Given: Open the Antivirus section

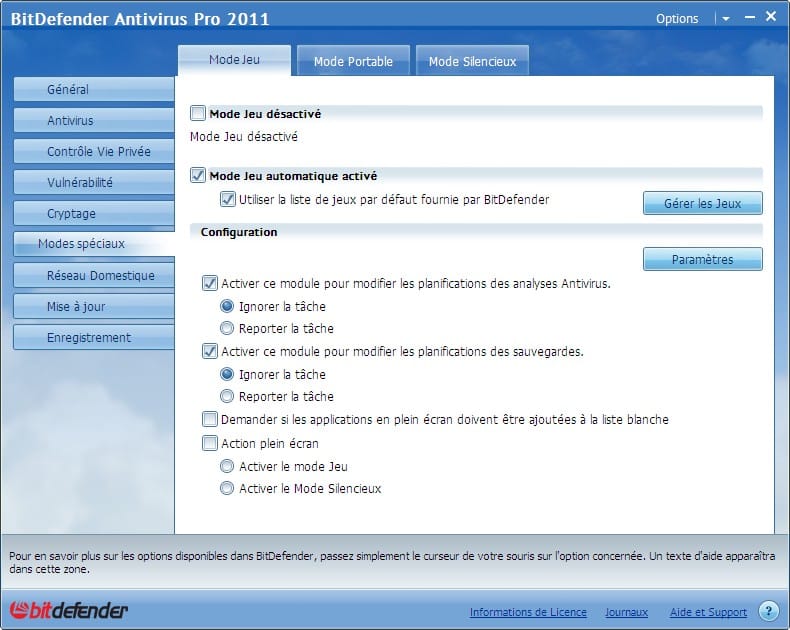Looking at the screenshot, I should coord(94,120).
